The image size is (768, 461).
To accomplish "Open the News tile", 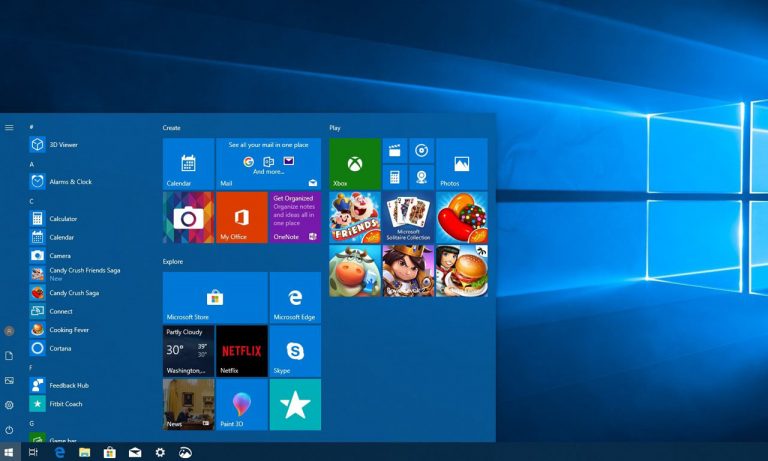I will coord(189,404).
